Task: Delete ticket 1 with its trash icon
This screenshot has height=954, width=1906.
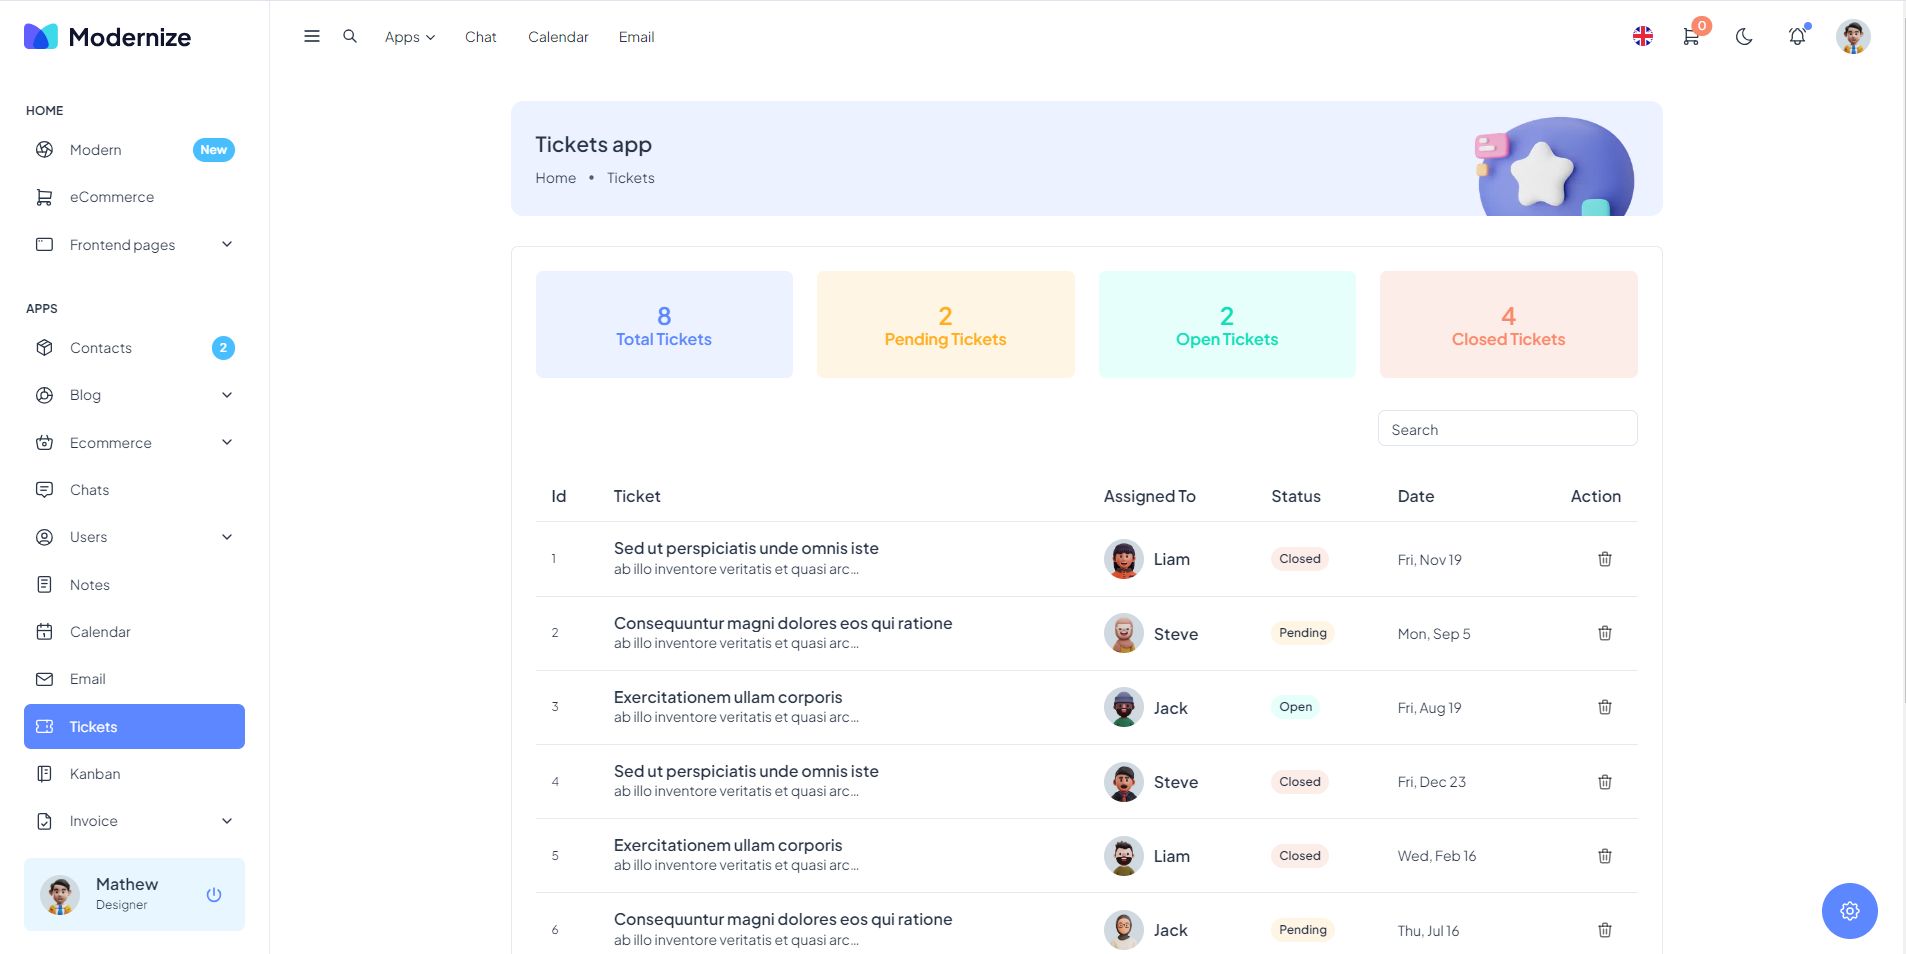Action: tap(1605, 559)
